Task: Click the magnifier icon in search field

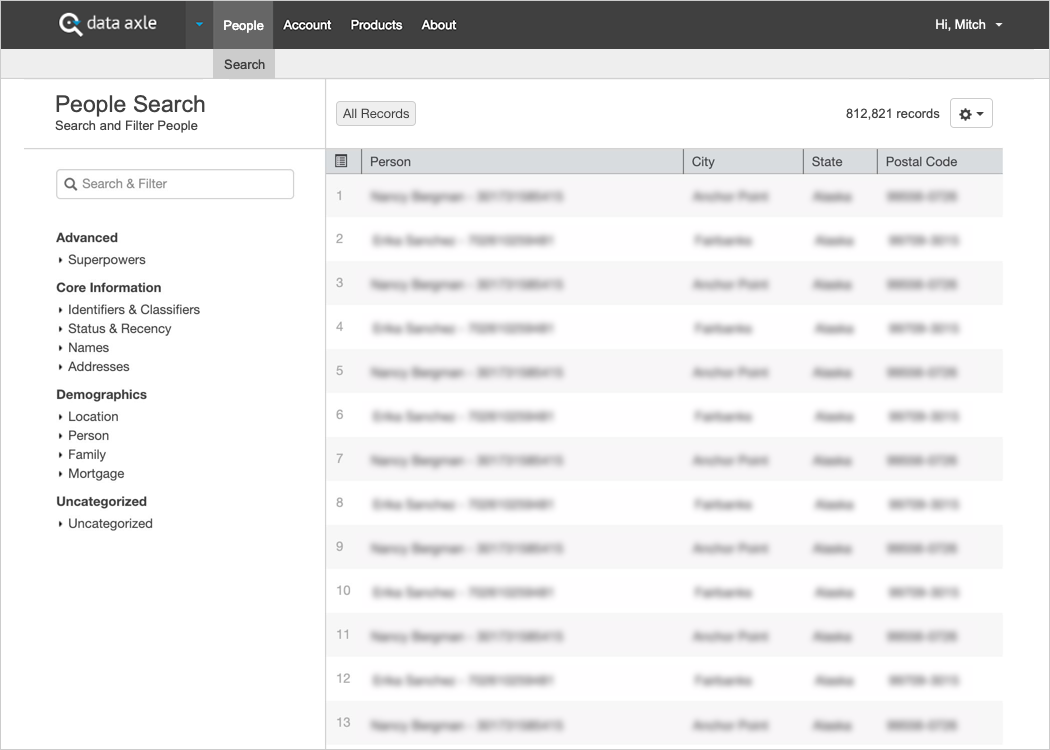Action: tap(71, 184)
